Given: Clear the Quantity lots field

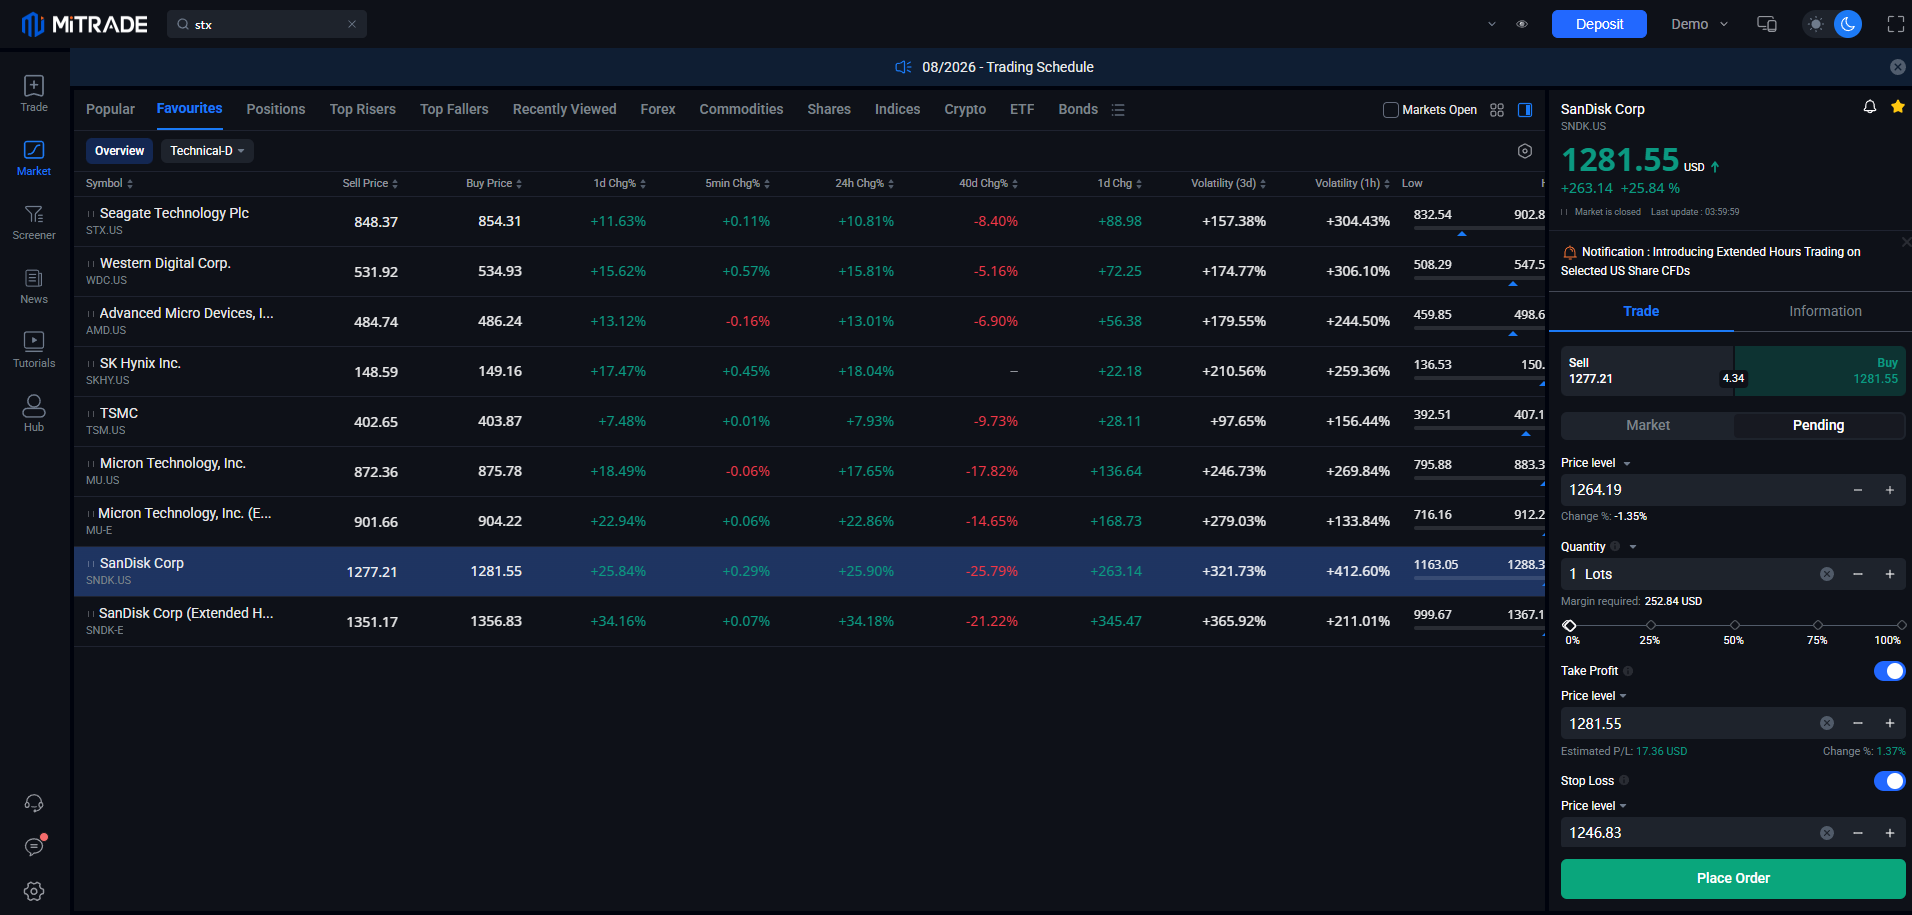Looking at the screenshot, I should 1827,574.
